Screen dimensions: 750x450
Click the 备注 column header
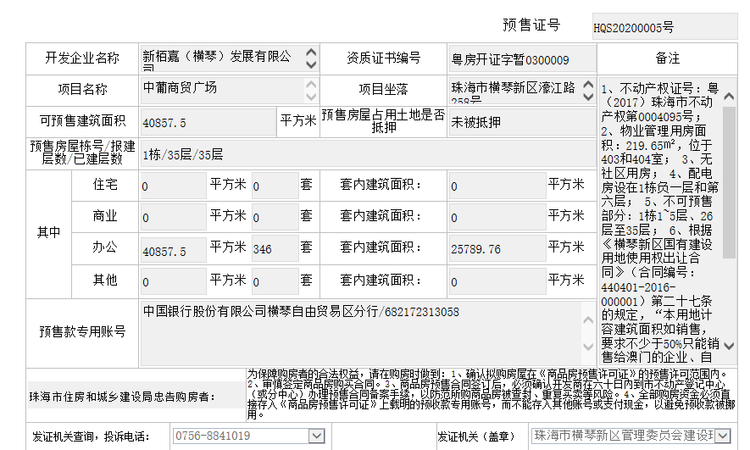click(667, 58)
